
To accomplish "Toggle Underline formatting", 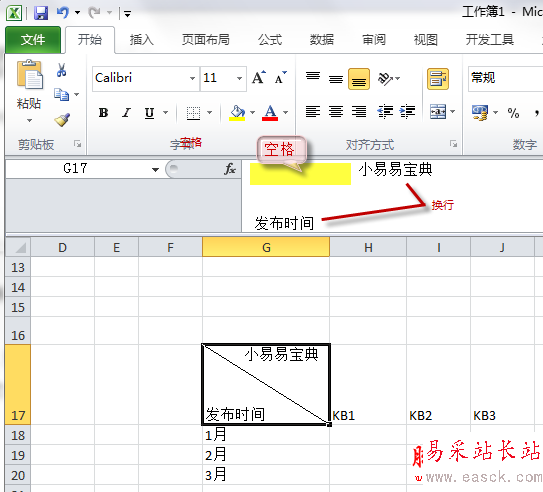I will tap(149, 113).
